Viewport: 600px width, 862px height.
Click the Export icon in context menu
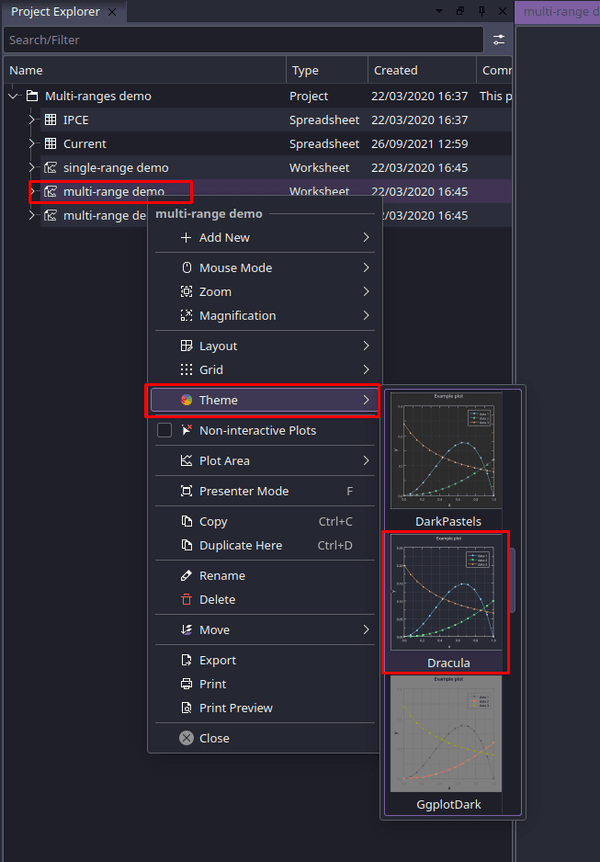tap(186, 660)
